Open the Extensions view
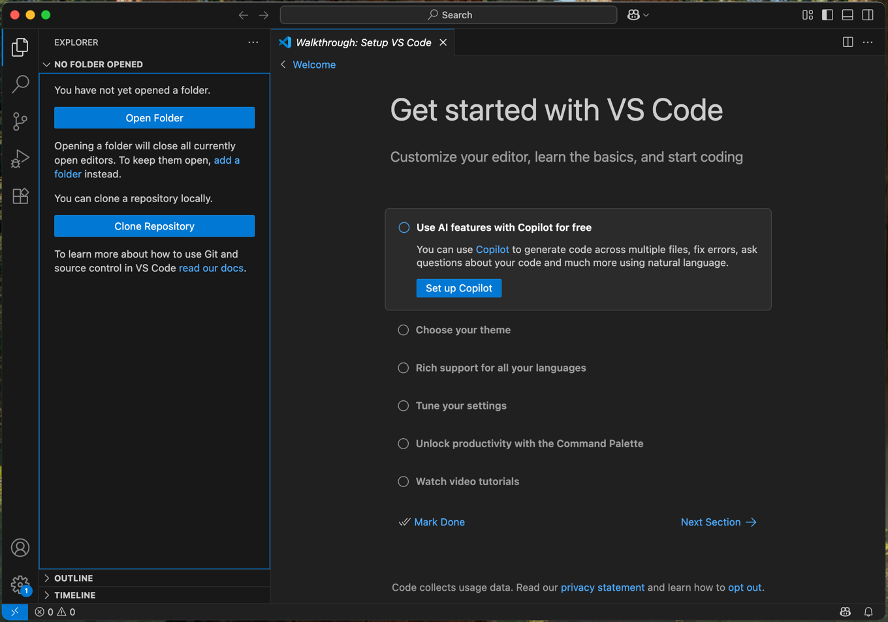The width and height of the screenshot is (888, 622). (20, 196)
